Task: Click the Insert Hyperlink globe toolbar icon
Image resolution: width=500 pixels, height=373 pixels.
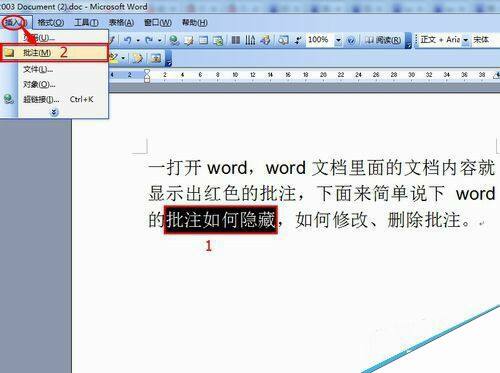Action: [174, 40]
